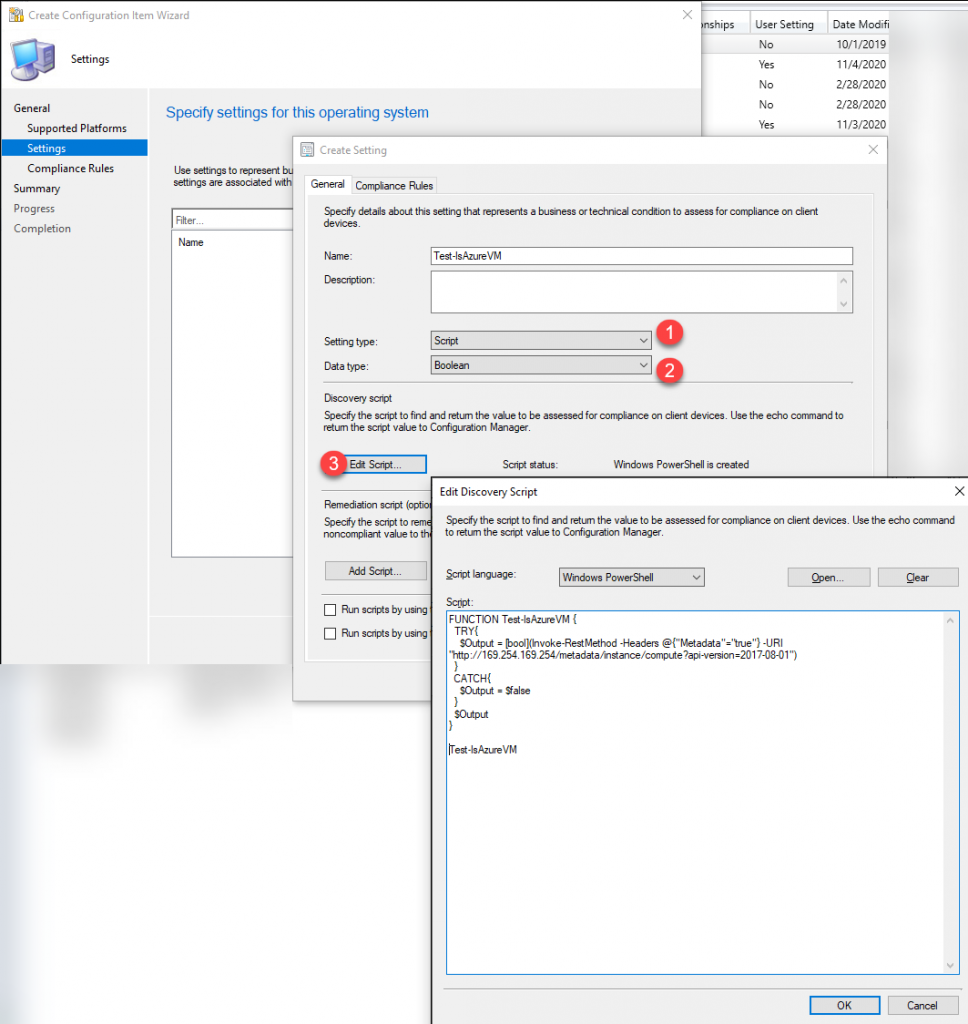The width and height of the screenshot is (968, 1024).
Task: Click the Settings computer icon in wizard header
Action: pyautogui.click(x=33, y=59)
